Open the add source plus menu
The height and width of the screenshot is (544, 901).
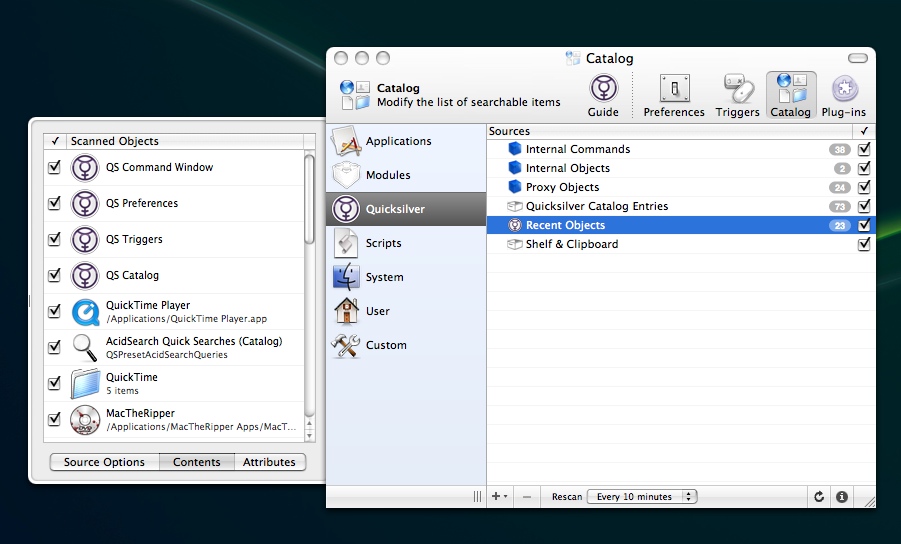[499, 496]
